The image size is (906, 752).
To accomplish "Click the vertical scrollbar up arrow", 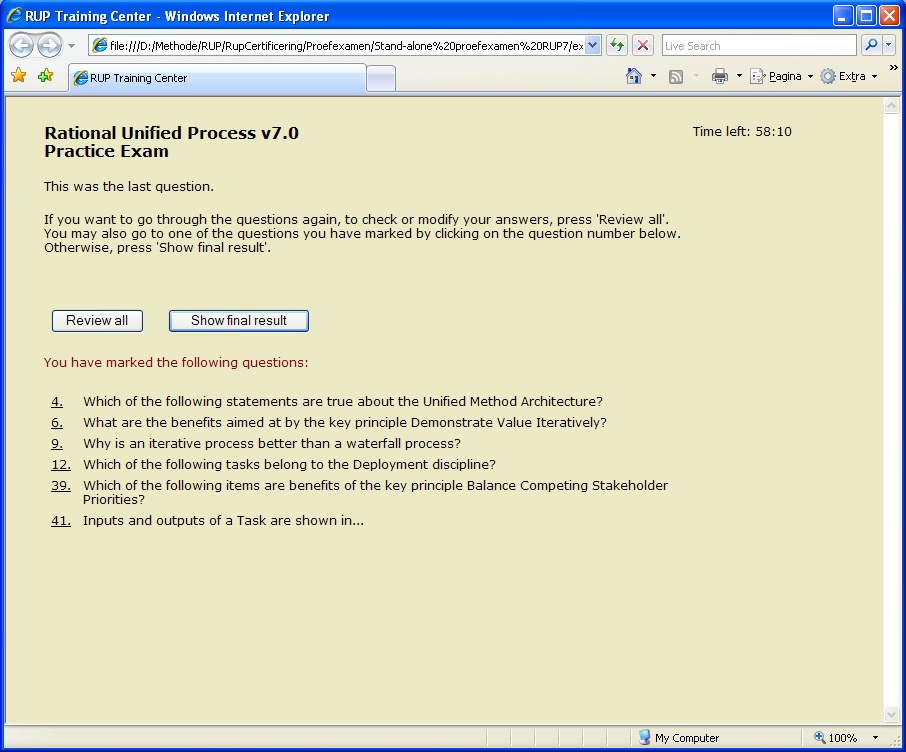I will point(892,106).
